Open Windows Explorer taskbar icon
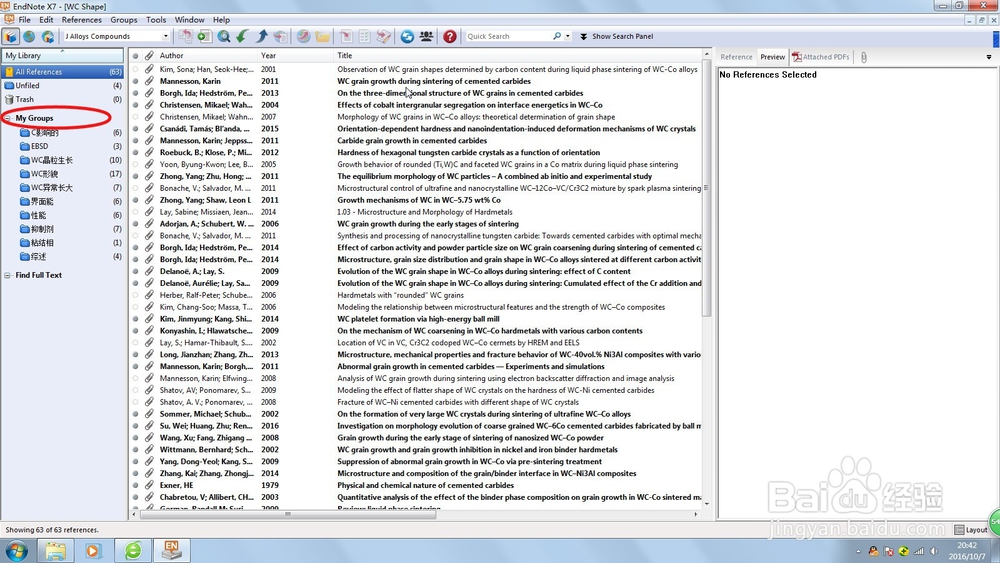This screenshot has width=1000, height=563. pyautogui.click(x=55, y=550)
